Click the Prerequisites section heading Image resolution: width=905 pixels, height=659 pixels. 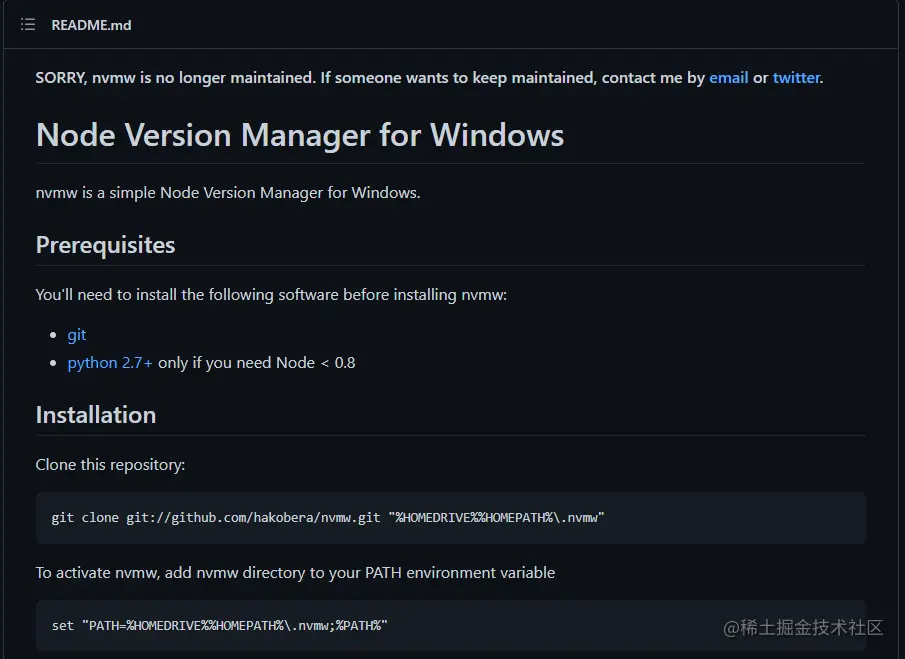click(x=105, y=245)
